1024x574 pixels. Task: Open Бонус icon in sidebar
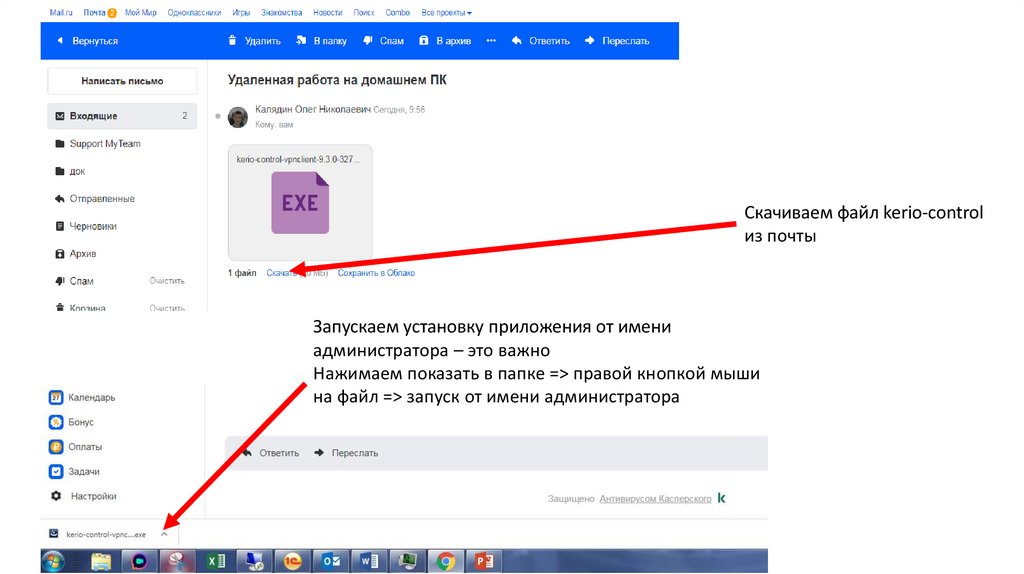[x=56, y=422]
